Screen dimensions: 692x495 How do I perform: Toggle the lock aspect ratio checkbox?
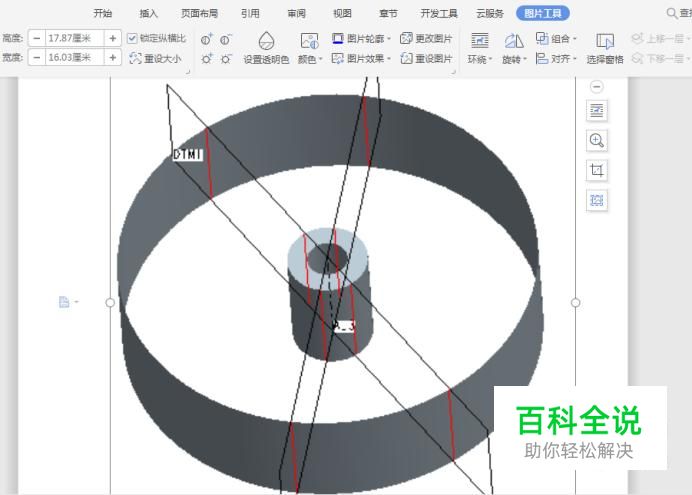[x=134, y=38]
